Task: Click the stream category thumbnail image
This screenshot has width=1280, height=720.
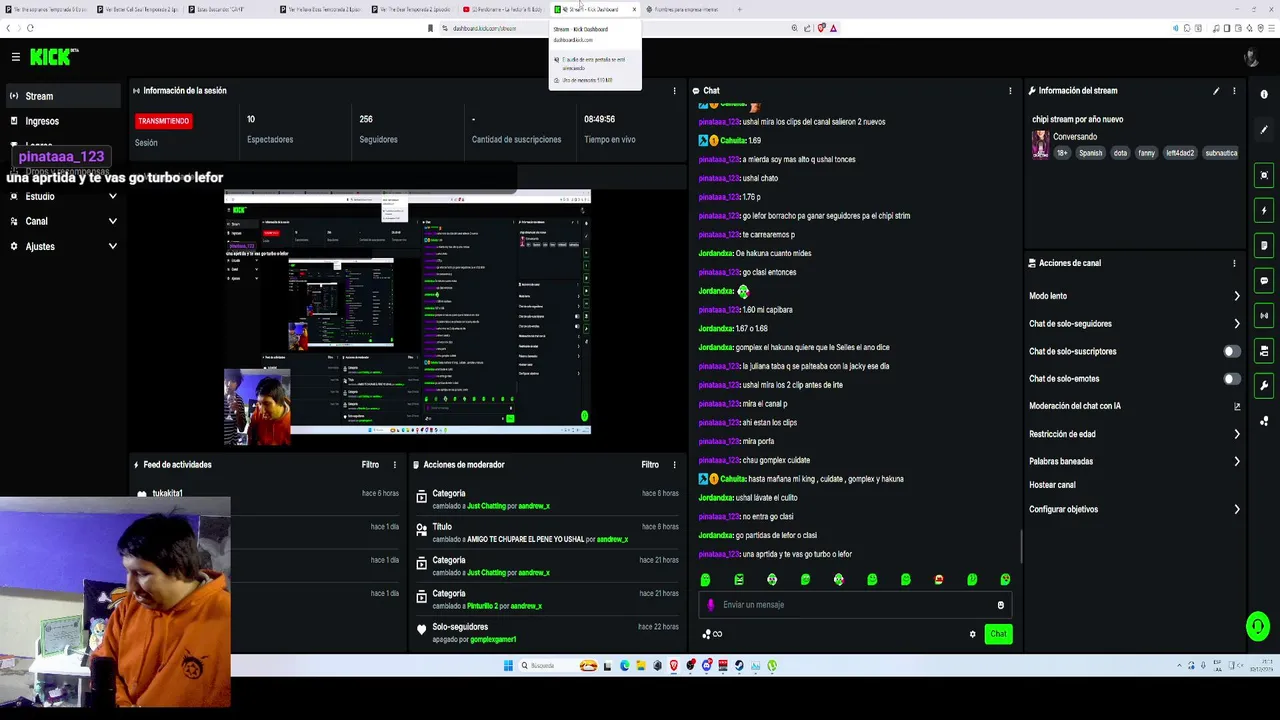Action: (x=1040, y=144)
